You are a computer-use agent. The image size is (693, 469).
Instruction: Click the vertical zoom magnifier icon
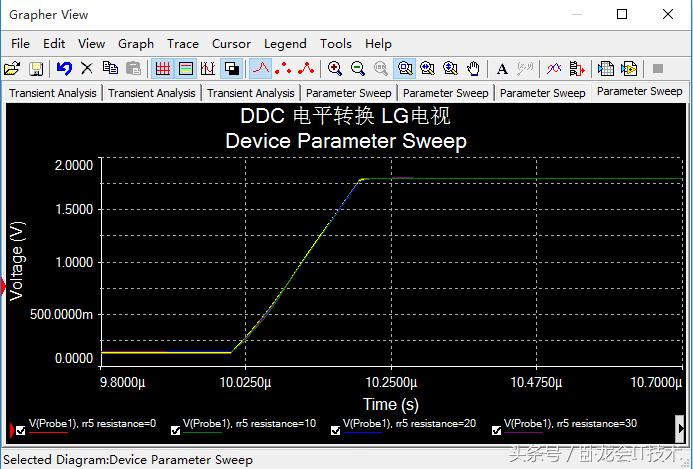coord(450,69)
